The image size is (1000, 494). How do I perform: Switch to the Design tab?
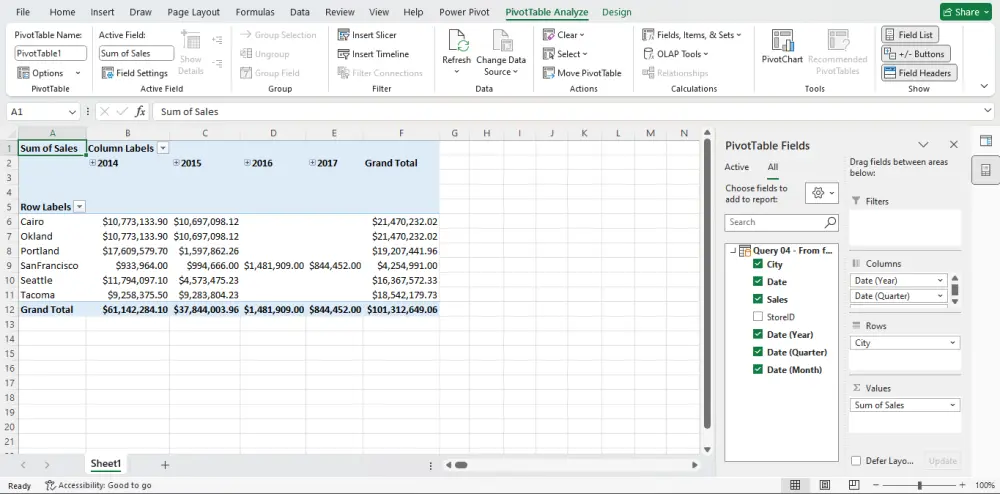click(x=617, y=12)
